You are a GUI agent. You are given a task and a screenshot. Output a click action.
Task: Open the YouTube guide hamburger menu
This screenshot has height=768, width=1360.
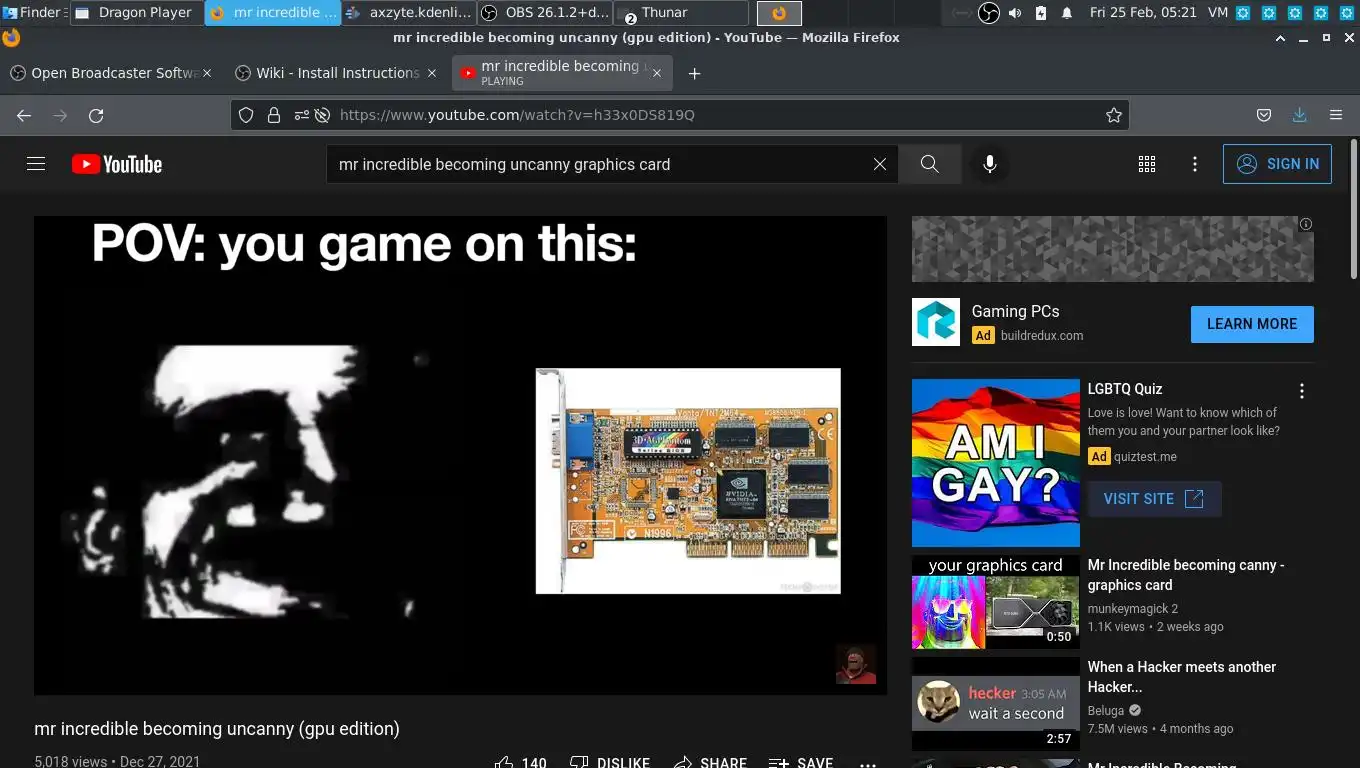pos(36,164)
